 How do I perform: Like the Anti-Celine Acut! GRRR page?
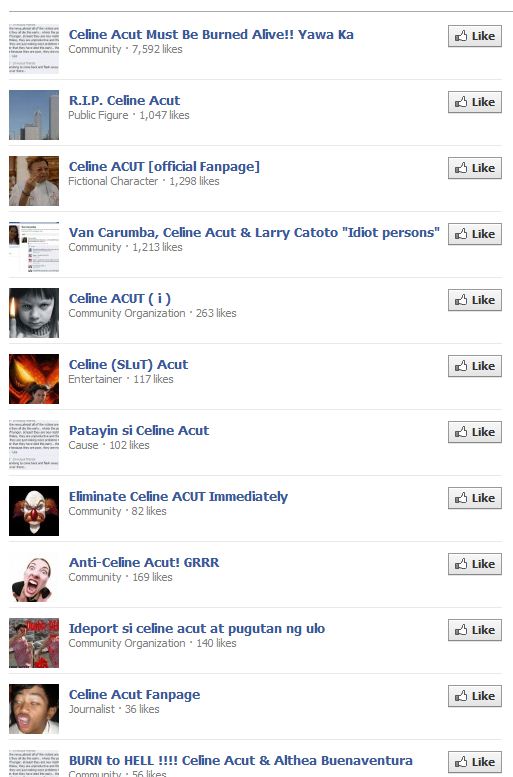(x=474, y=564)
